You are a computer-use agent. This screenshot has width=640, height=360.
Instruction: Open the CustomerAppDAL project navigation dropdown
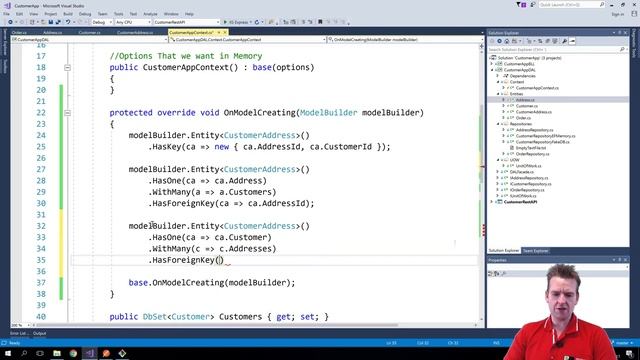tap(89, 40)
